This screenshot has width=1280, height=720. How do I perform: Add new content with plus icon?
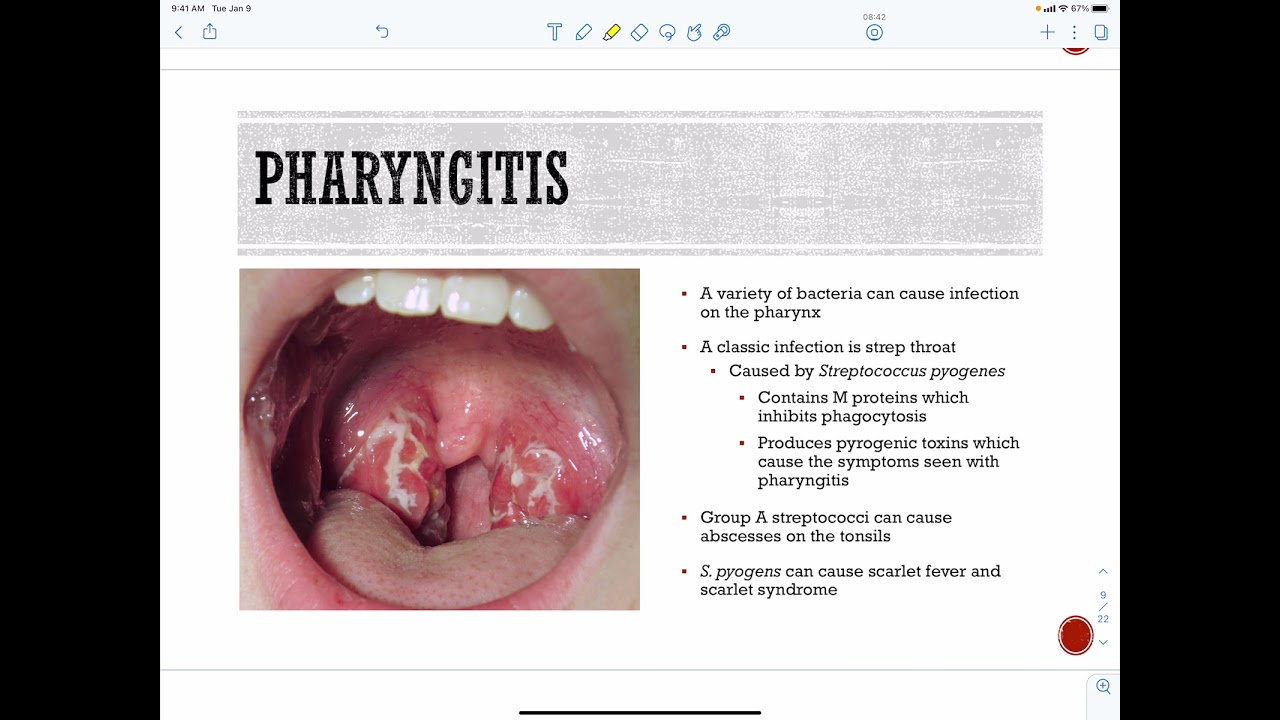point(1047,32)
